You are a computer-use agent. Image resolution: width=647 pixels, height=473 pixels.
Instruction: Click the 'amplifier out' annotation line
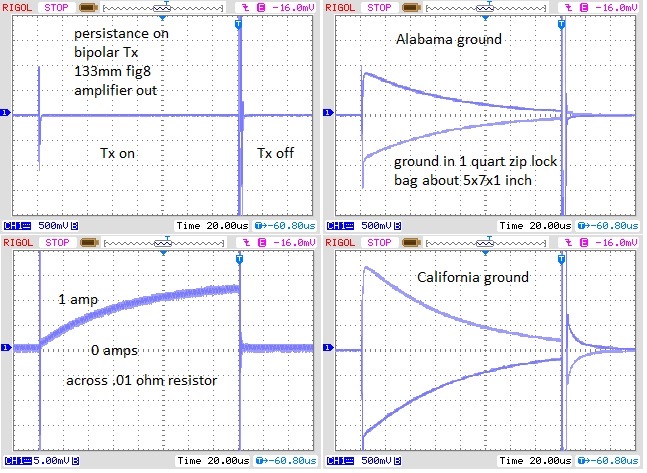(x=116, y=90)
